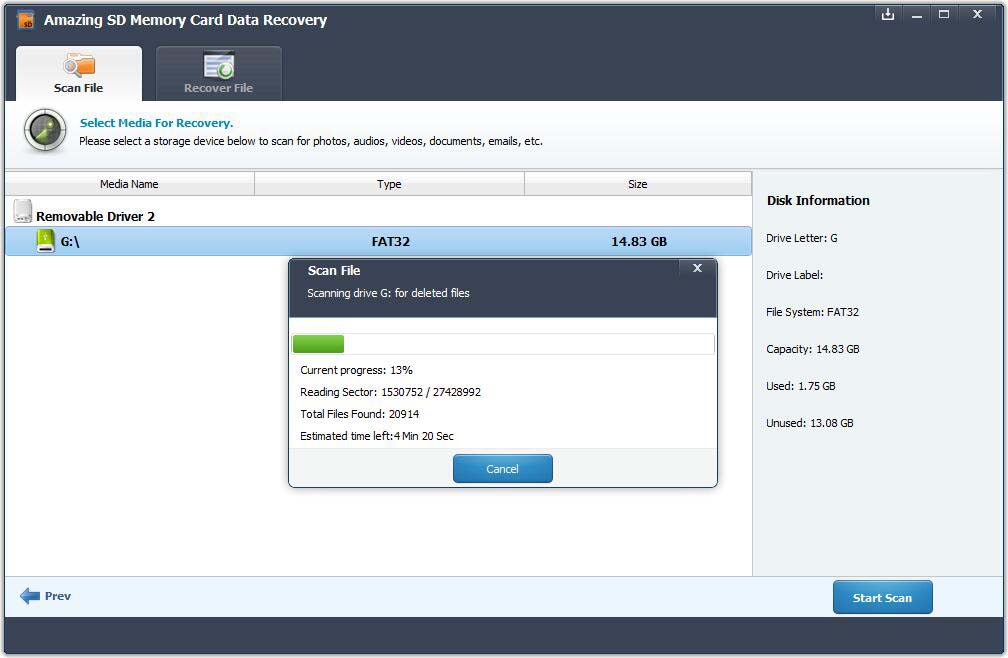Click the Drive Label: text
1008x658 pixels.
794,275
